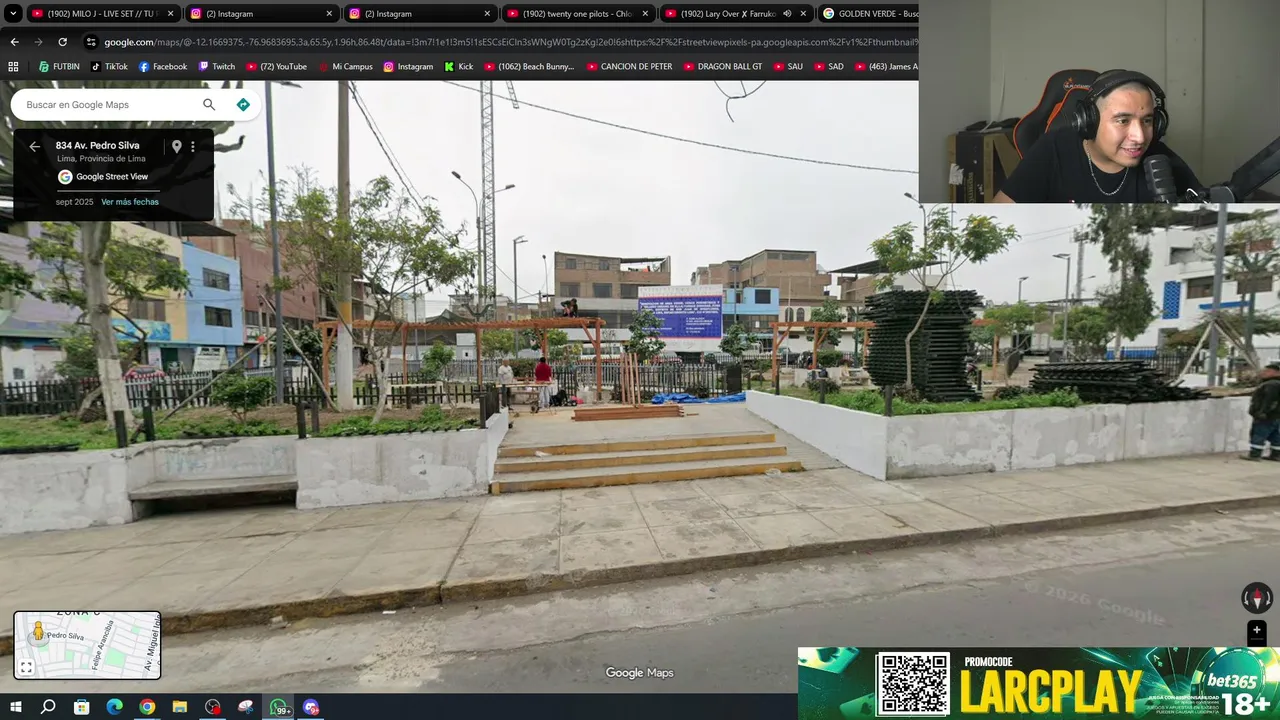
Task: Open directions with the blue diamond icon
Action: coord(243,104)
